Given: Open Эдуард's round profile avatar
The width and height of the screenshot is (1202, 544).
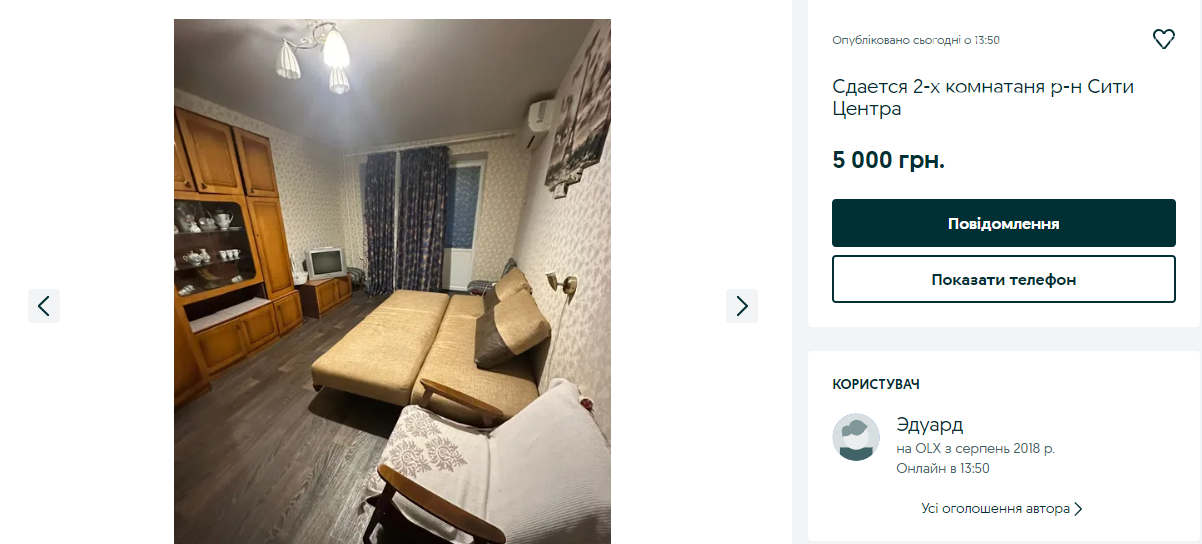Looking at the screenshot, I should 856,437.
